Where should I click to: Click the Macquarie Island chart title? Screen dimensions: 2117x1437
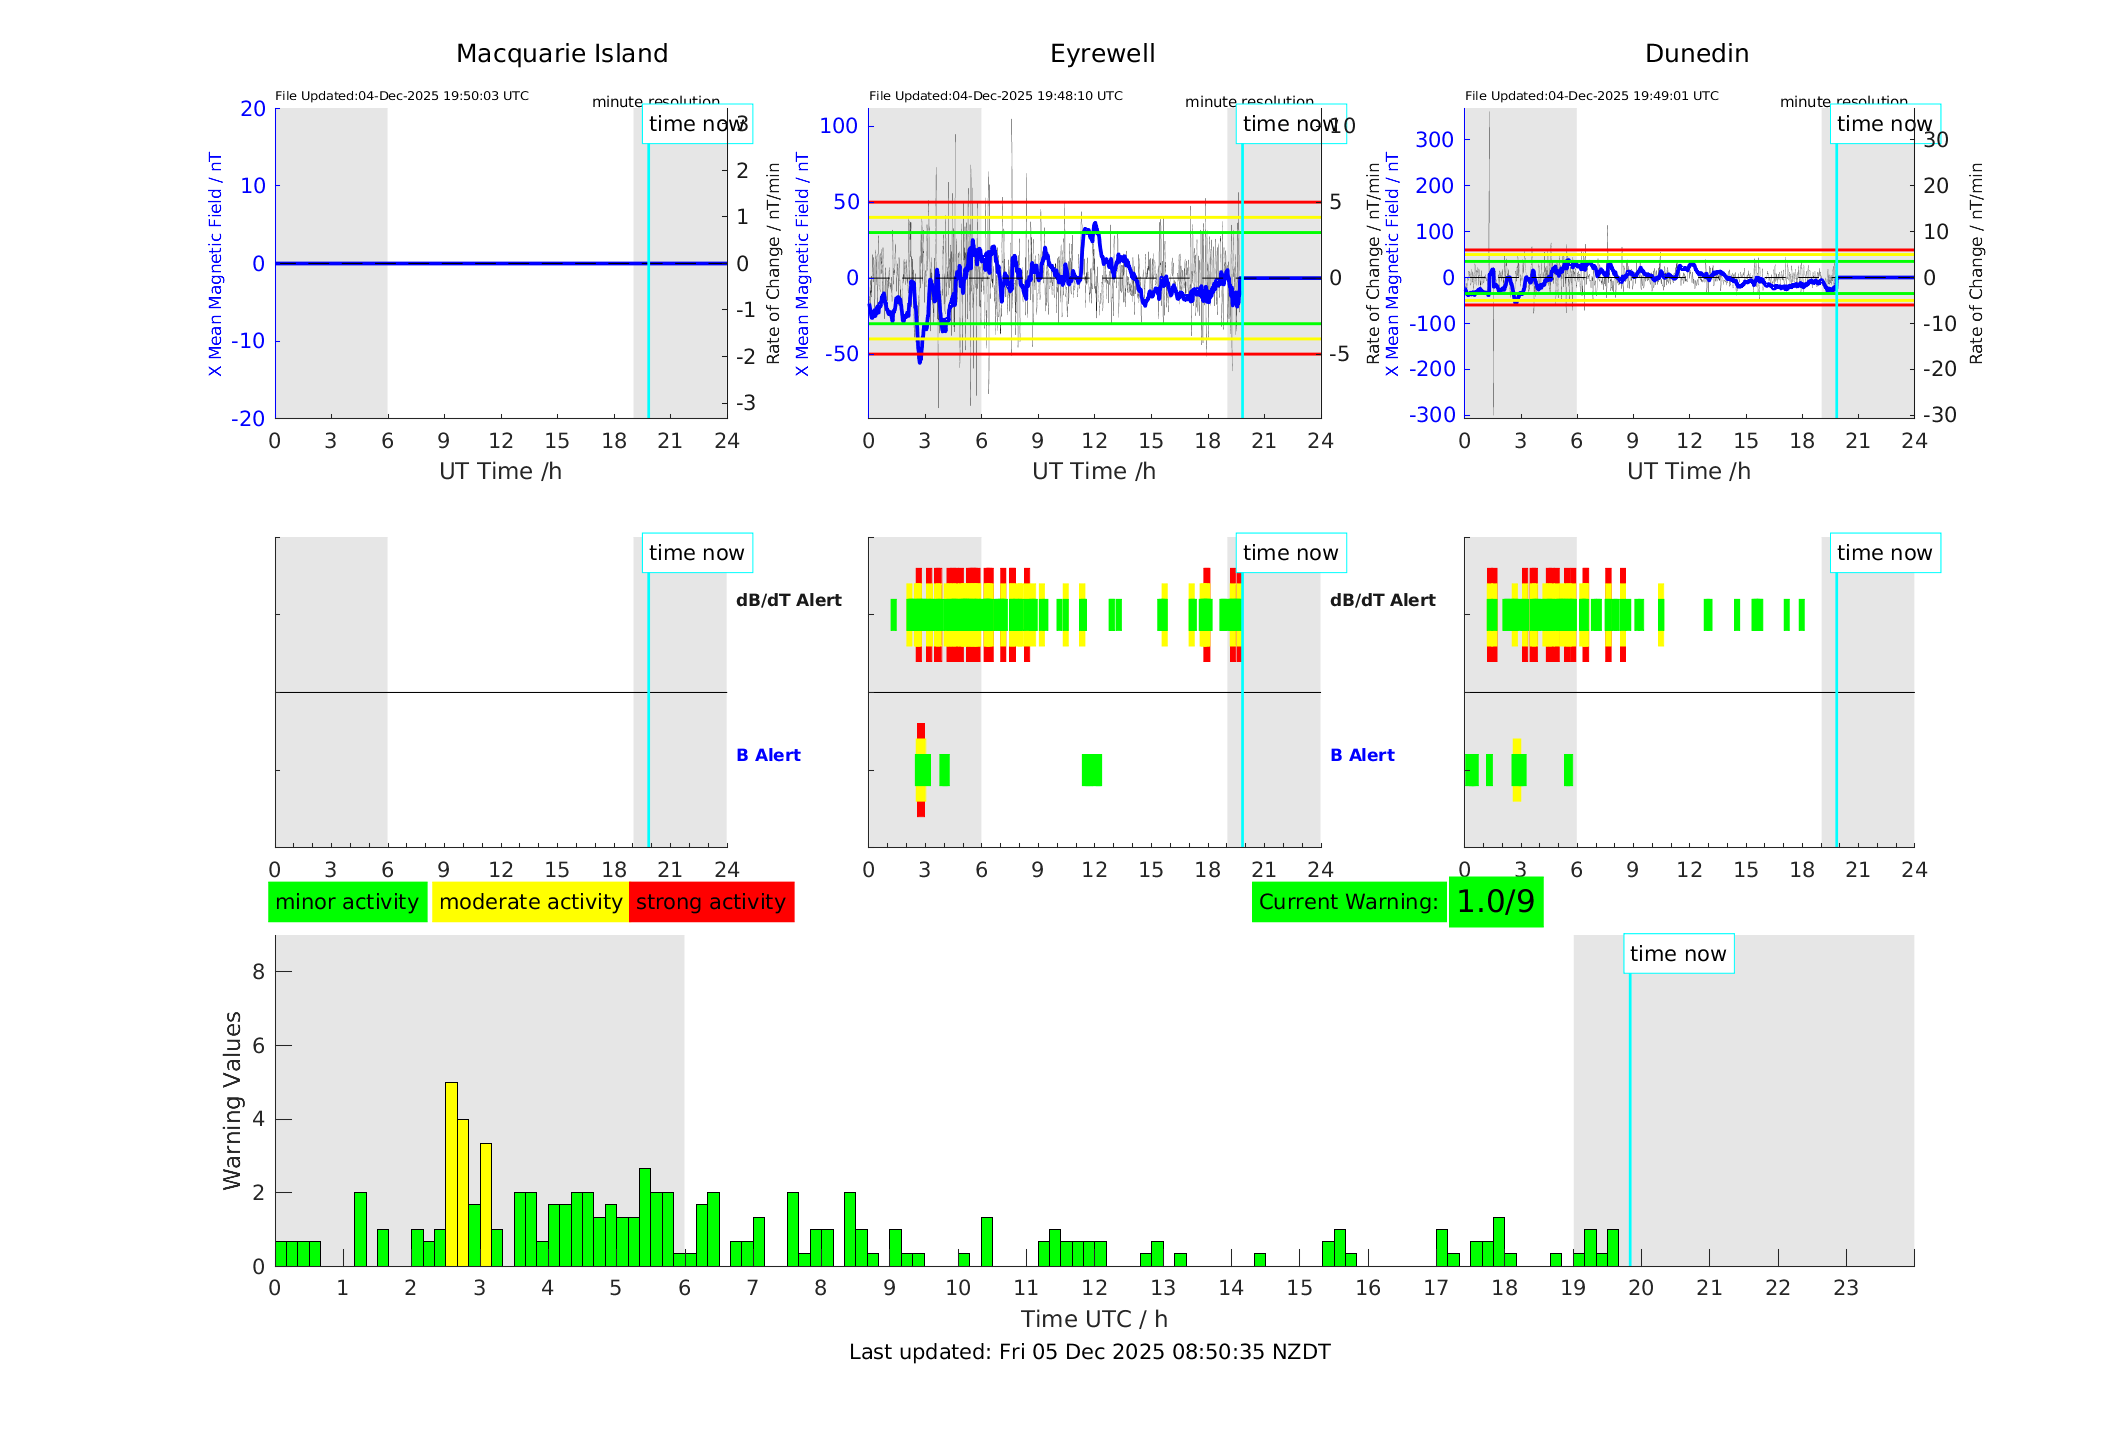point(561,54)
